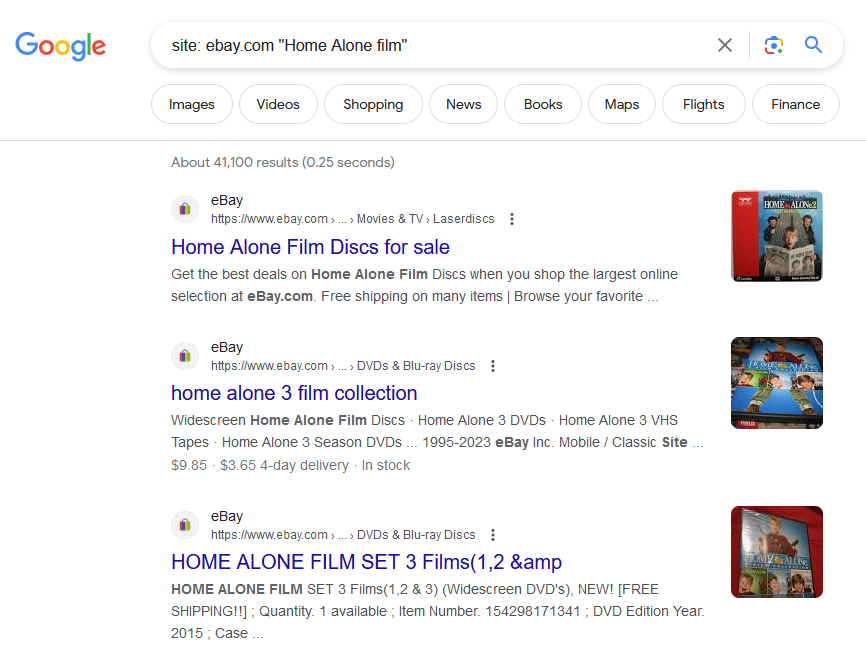Switch to News filter
The width and height of the screenshot is (866, 648).
click(463, 104)
